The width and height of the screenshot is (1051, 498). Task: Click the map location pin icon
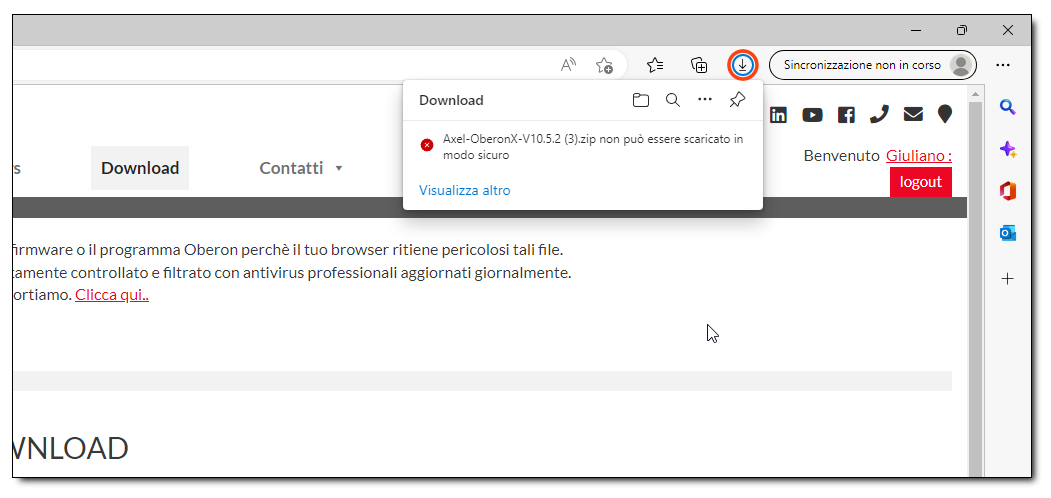[944, 115]
